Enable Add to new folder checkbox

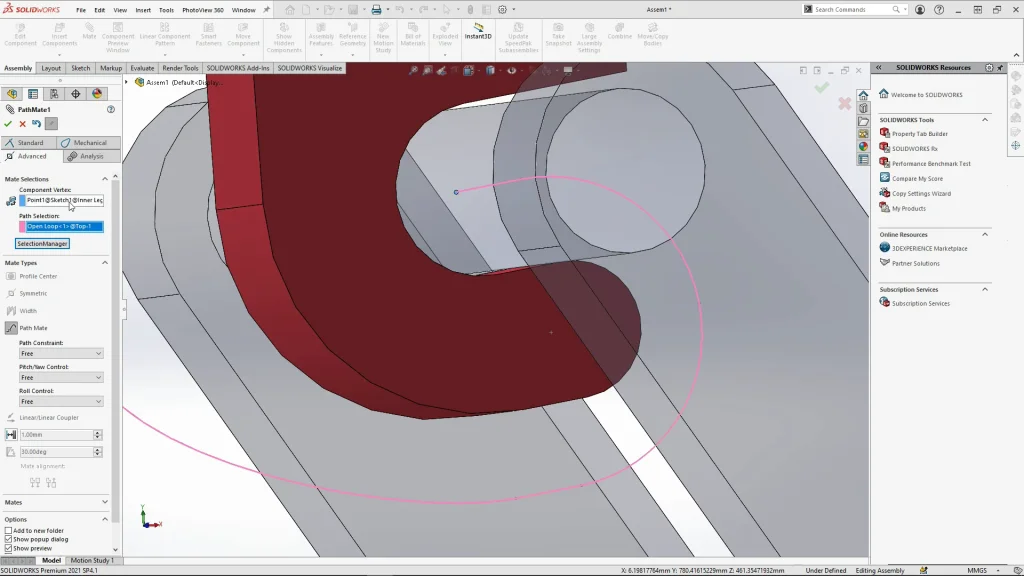[x=9, y=531]
